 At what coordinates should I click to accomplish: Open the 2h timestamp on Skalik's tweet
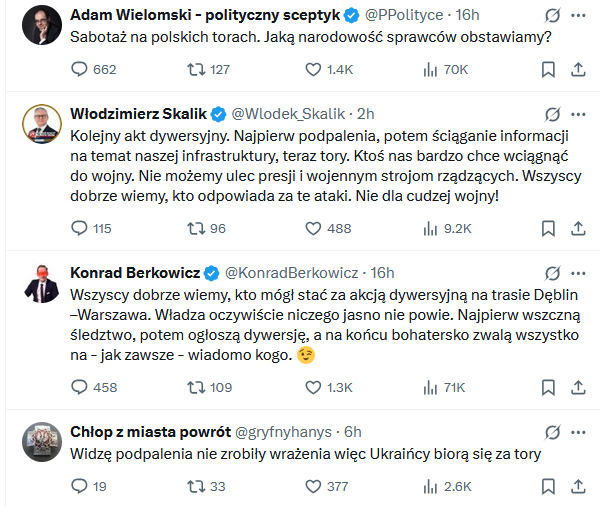pos(365,113)
